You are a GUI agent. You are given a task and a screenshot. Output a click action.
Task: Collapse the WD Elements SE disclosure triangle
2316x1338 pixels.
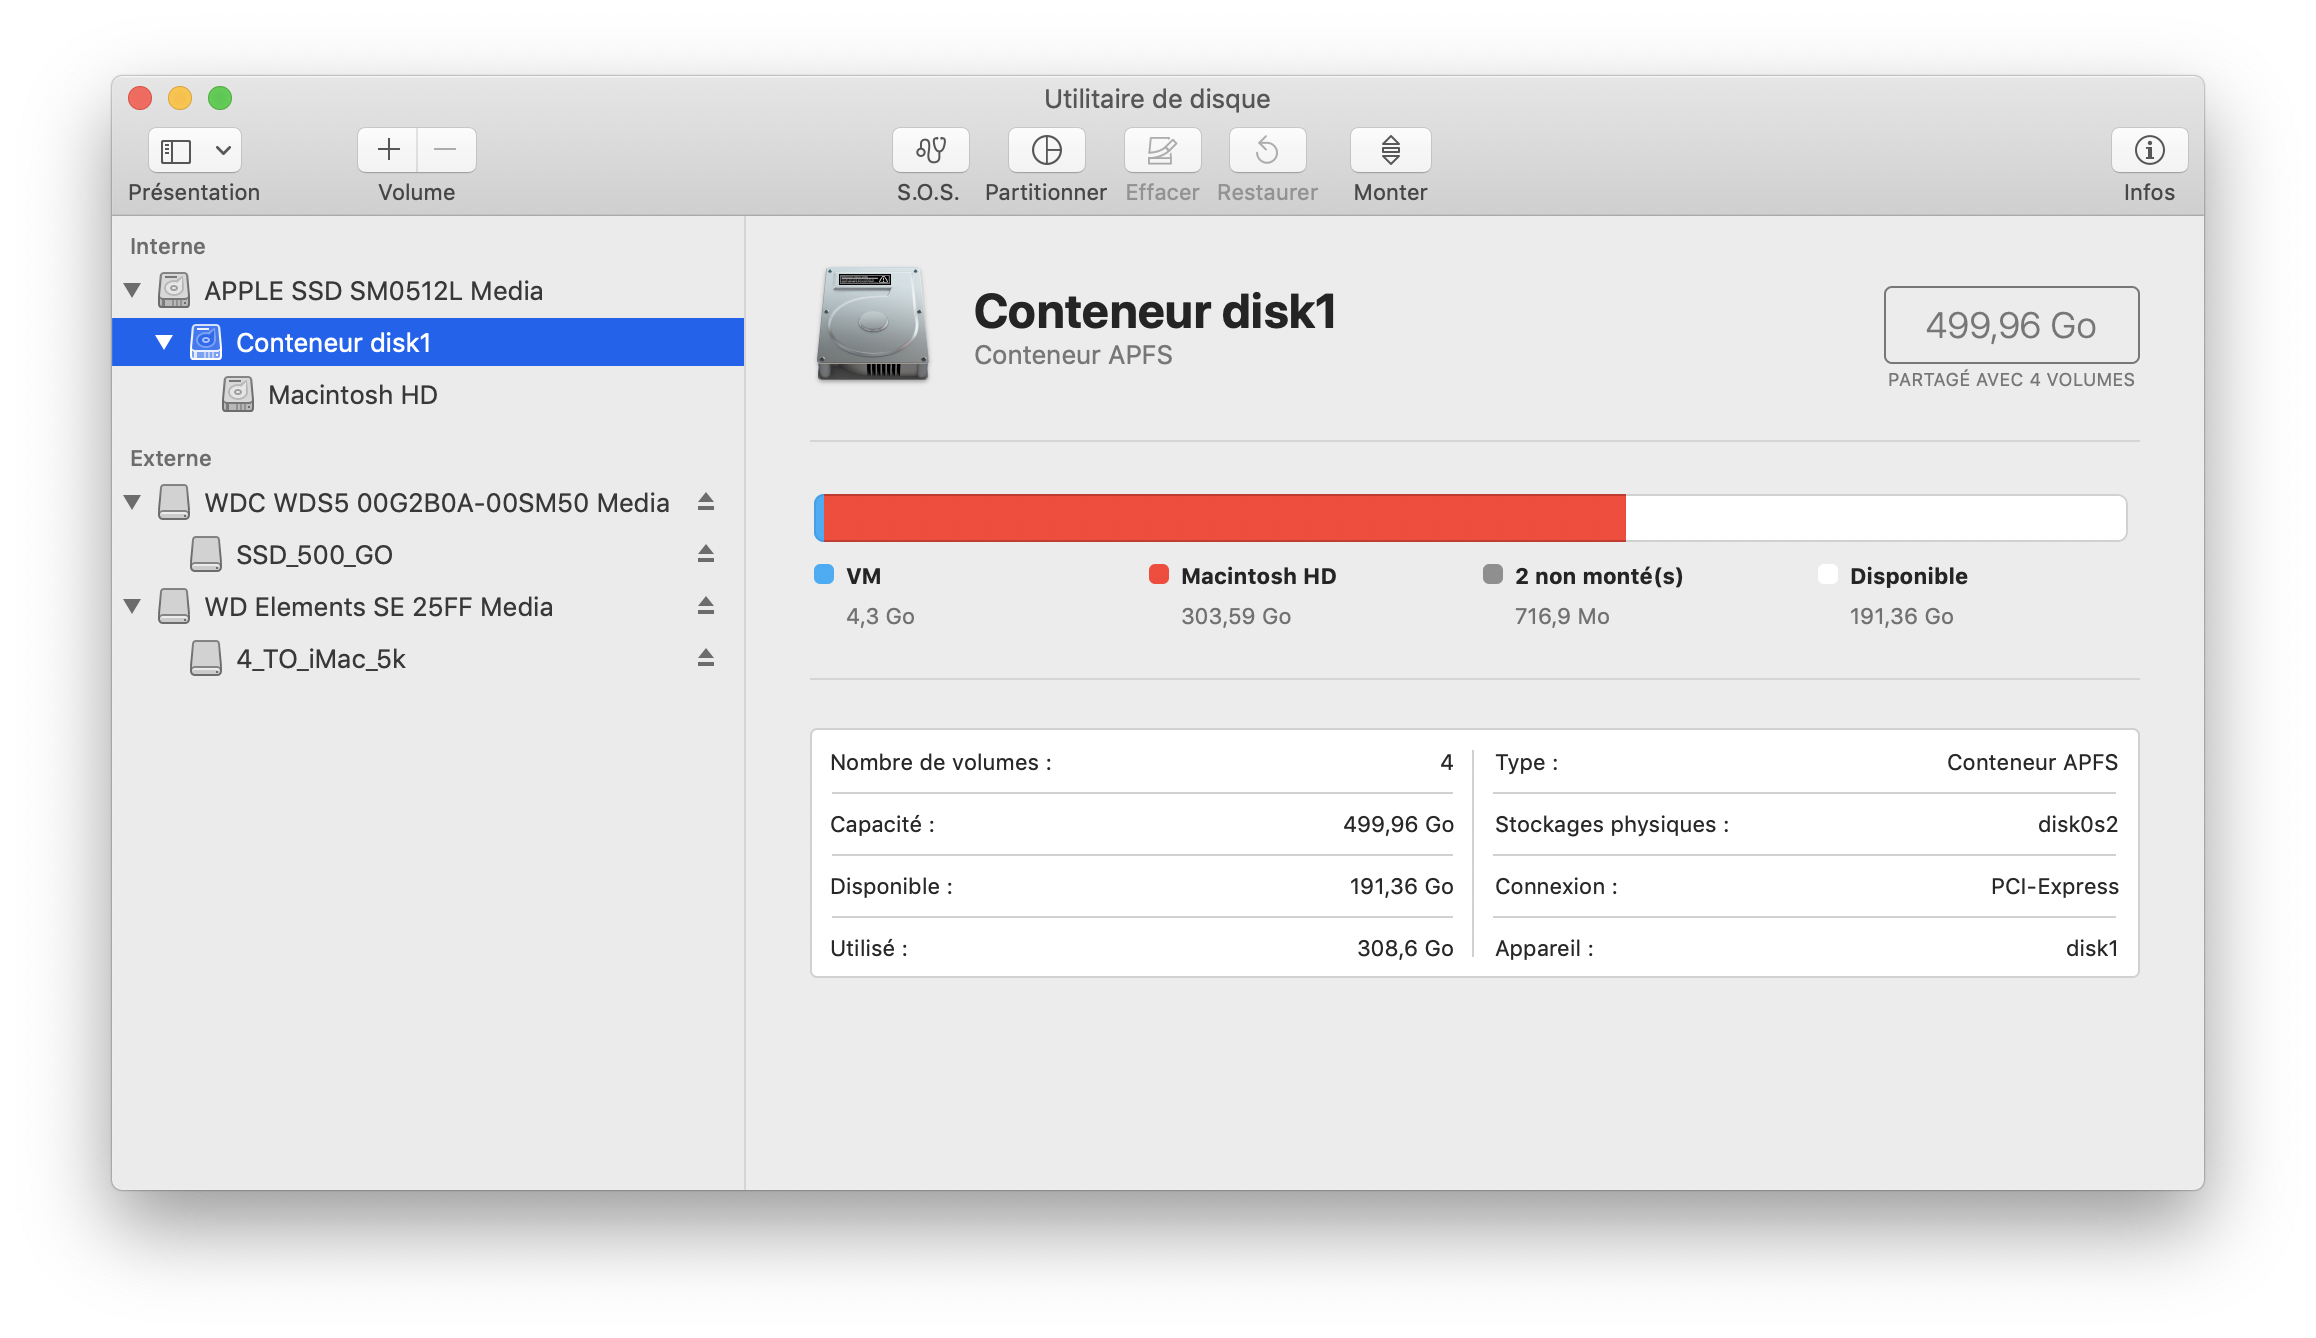coord(132,607)
